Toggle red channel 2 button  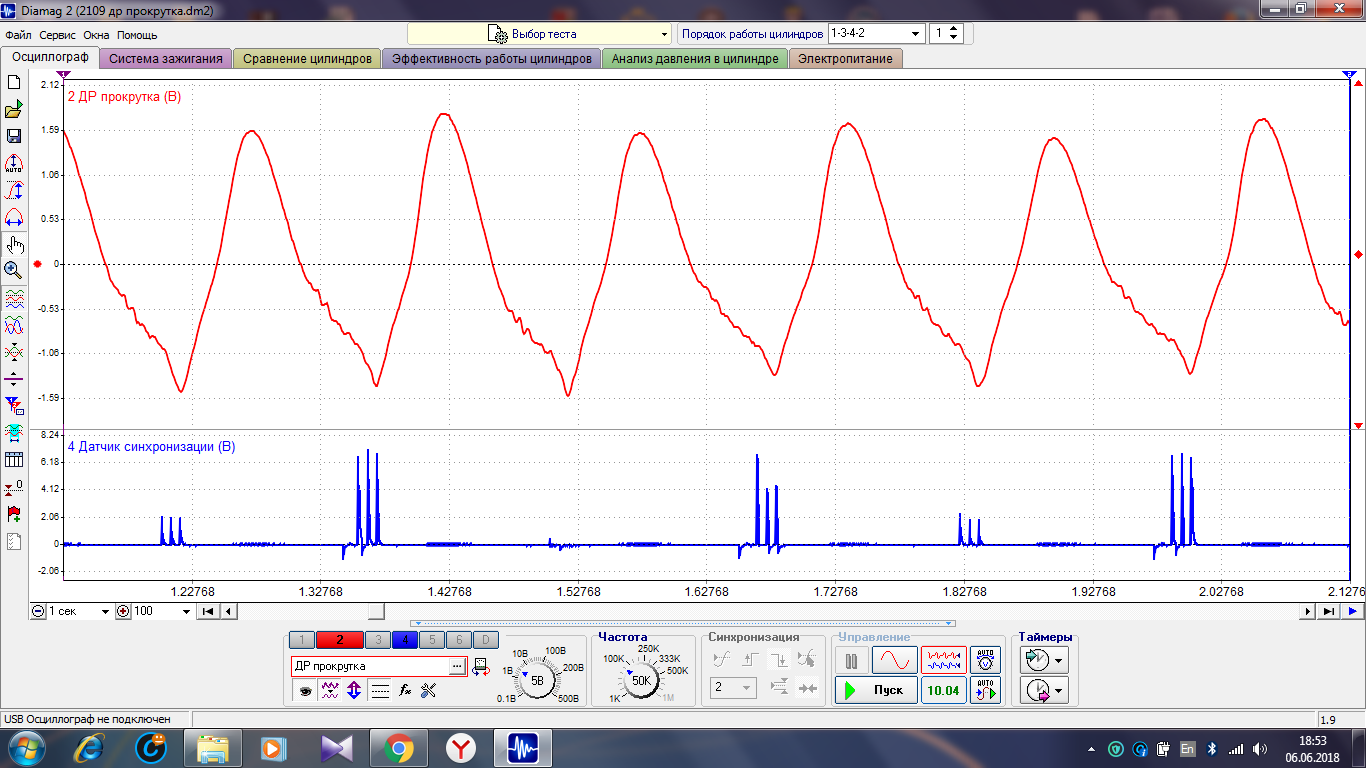coord(340,640)
